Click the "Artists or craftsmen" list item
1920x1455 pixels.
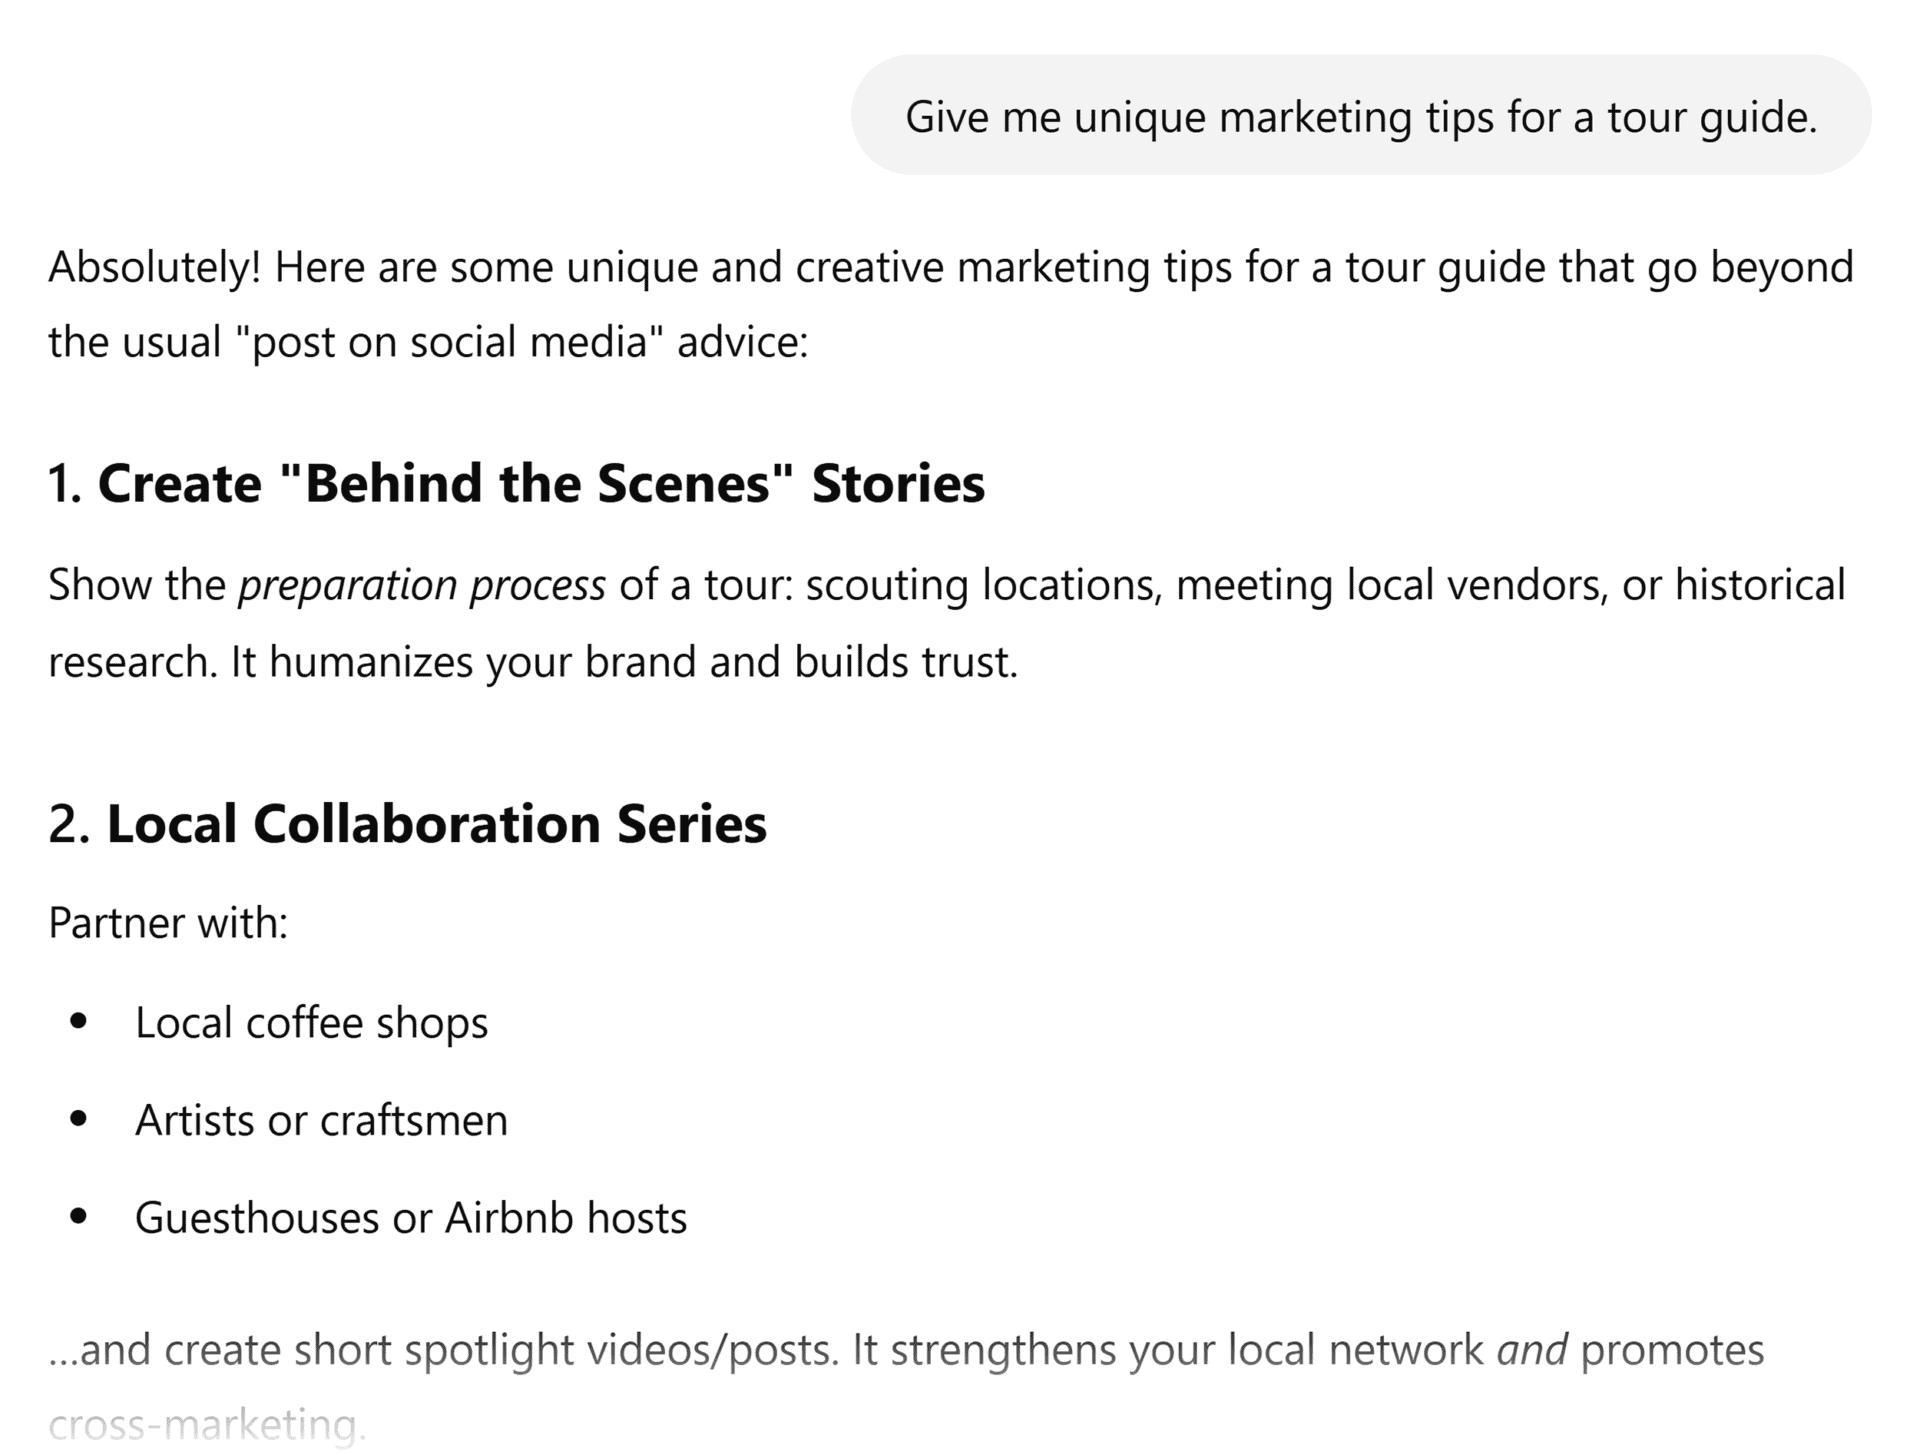pyautogui.click(x=321, y=1120)
